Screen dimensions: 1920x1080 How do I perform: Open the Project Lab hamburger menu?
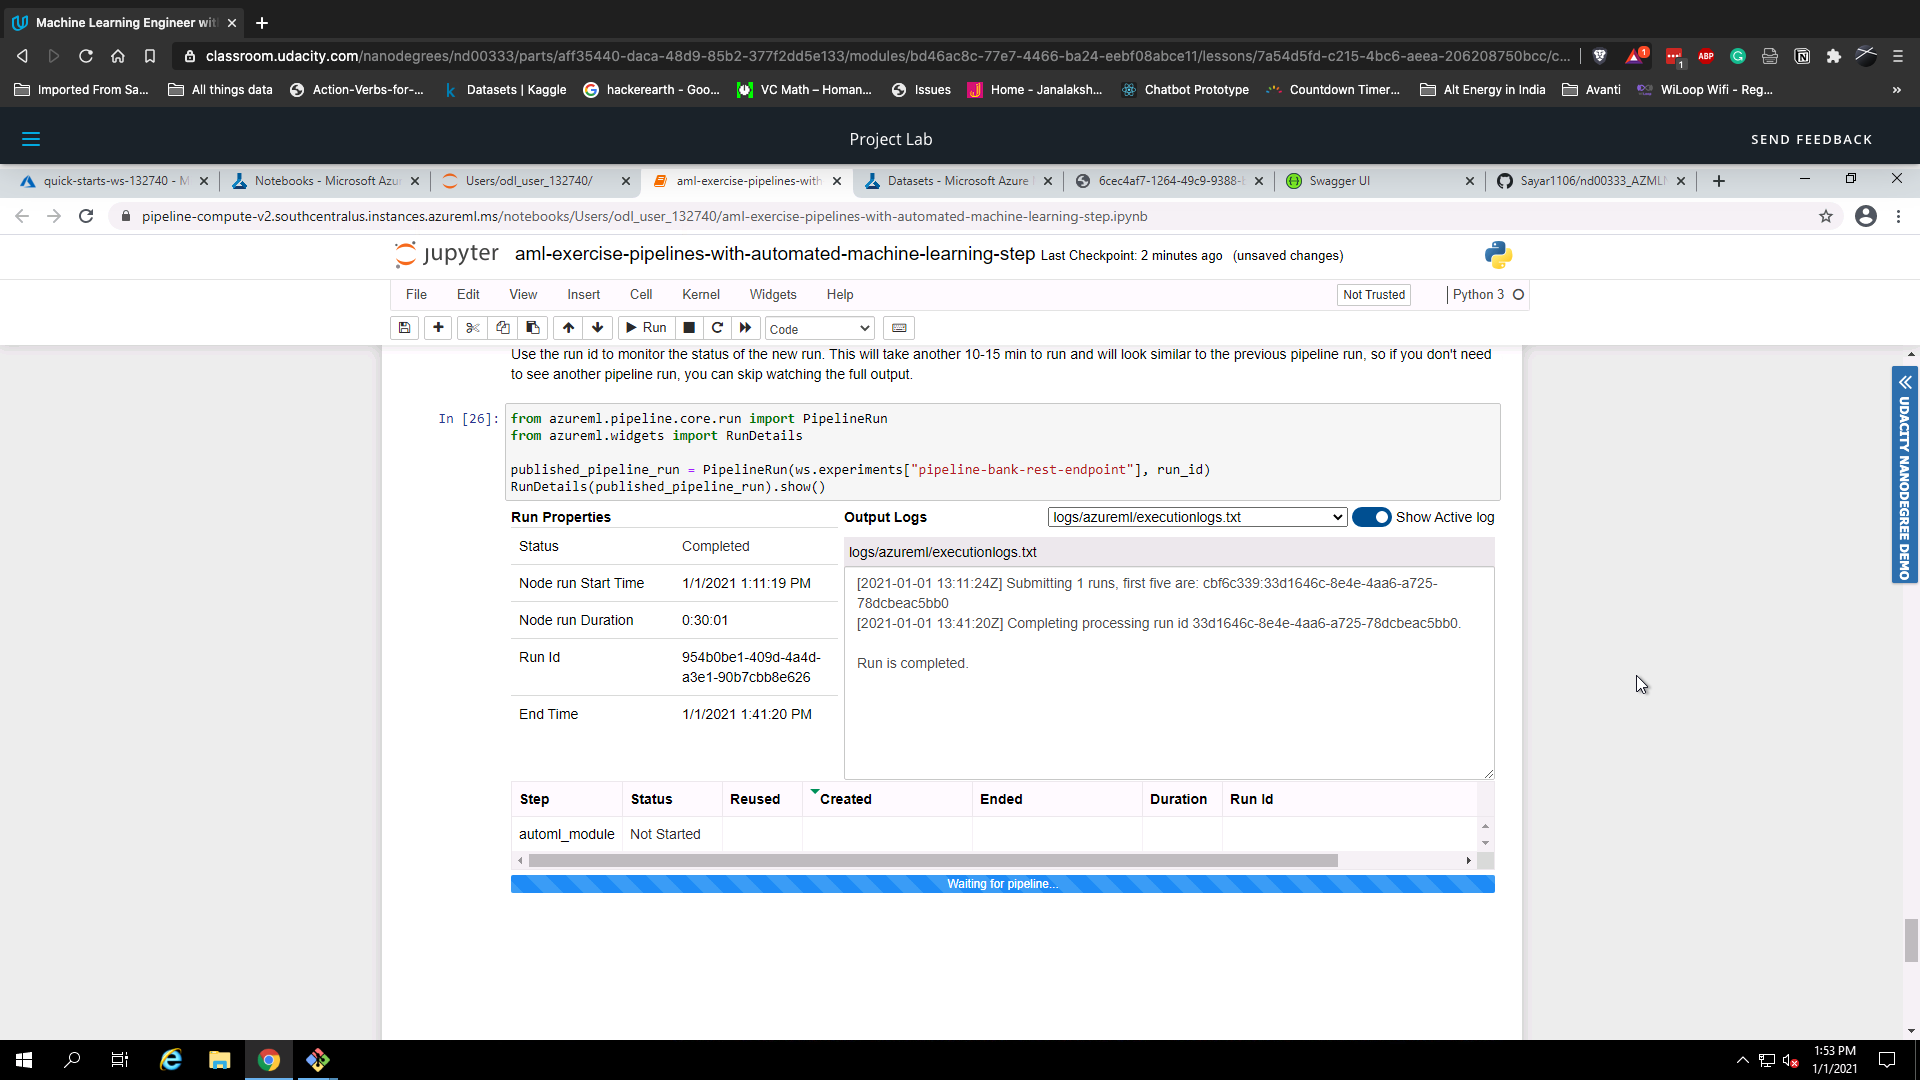coord(31,139)
